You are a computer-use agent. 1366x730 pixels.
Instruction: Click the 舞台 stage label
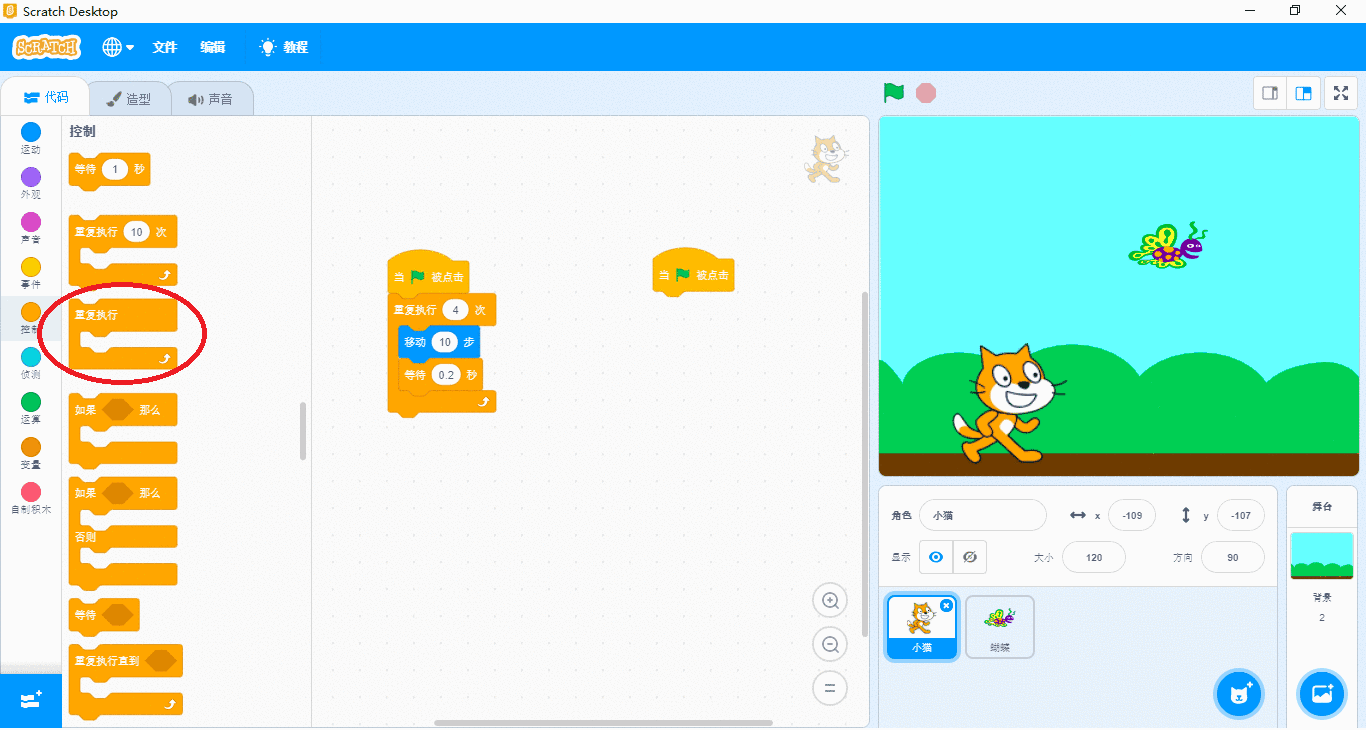[1322, 507]
